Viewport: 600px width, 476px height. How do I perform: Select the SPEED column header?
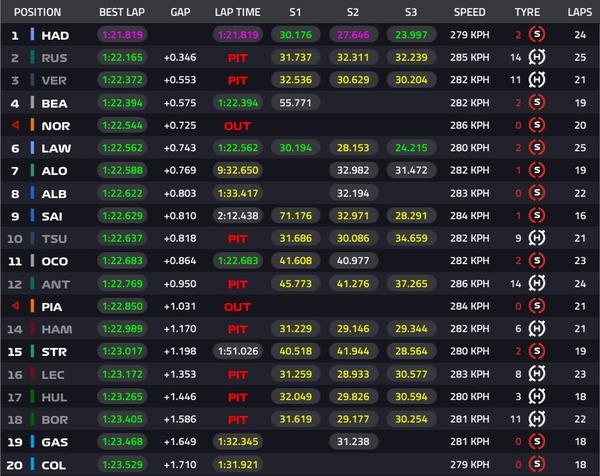[x=469, y=12]
